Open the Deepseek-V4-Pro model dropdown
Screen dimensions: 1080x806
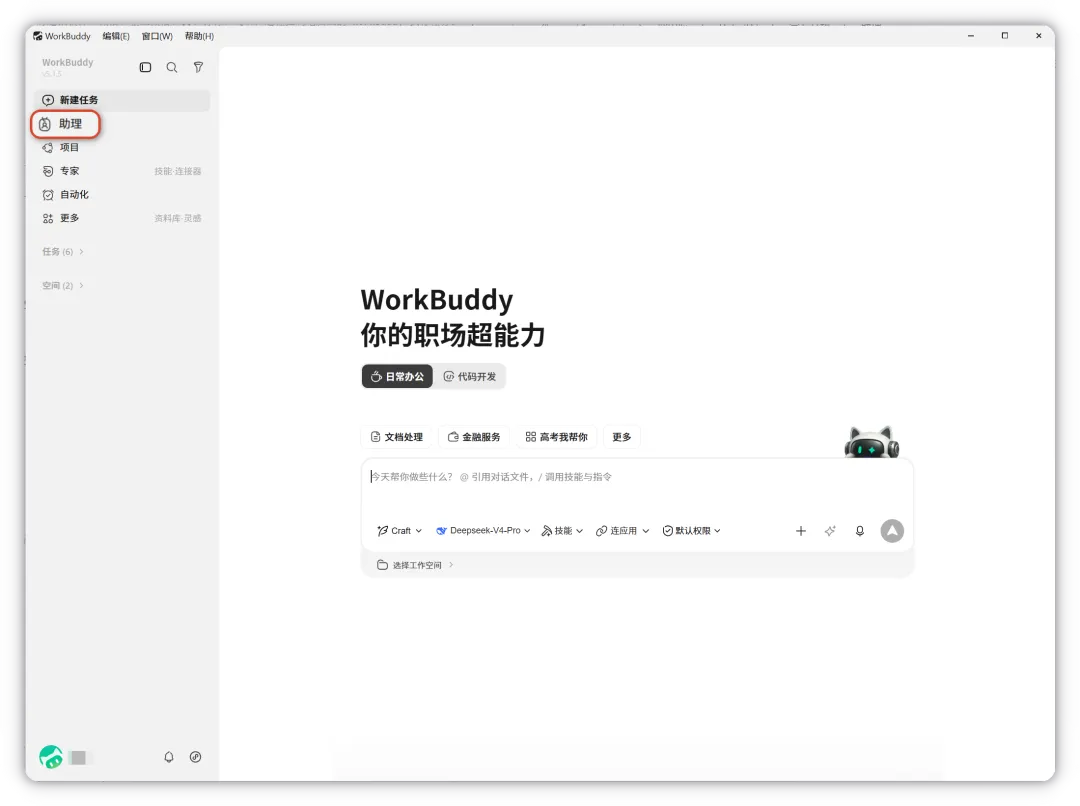click(484, 531)
